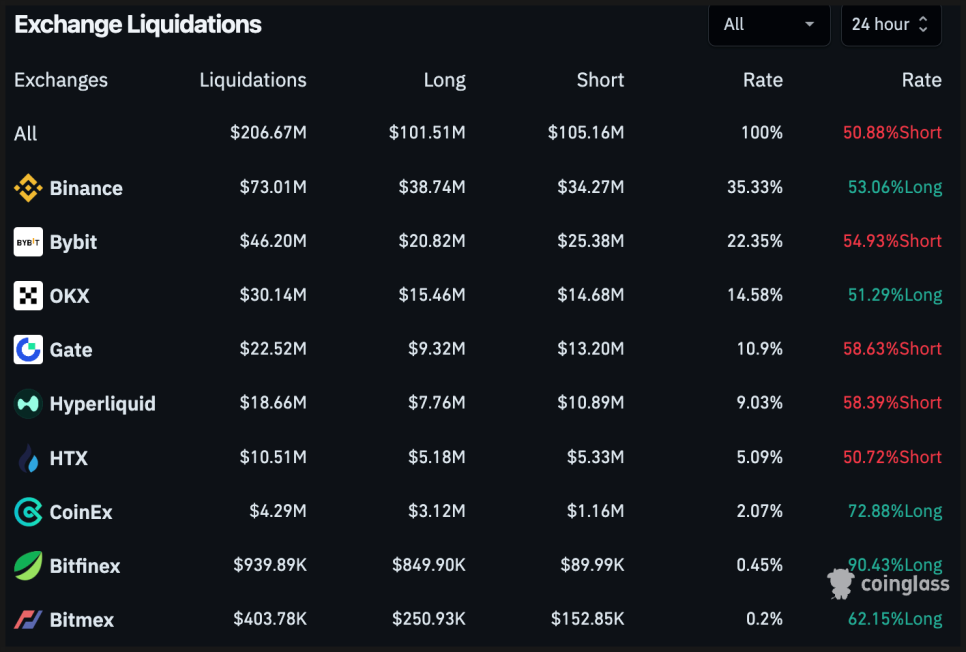Click the Binance exchange logo icon
966x652 pixels.
28,188
